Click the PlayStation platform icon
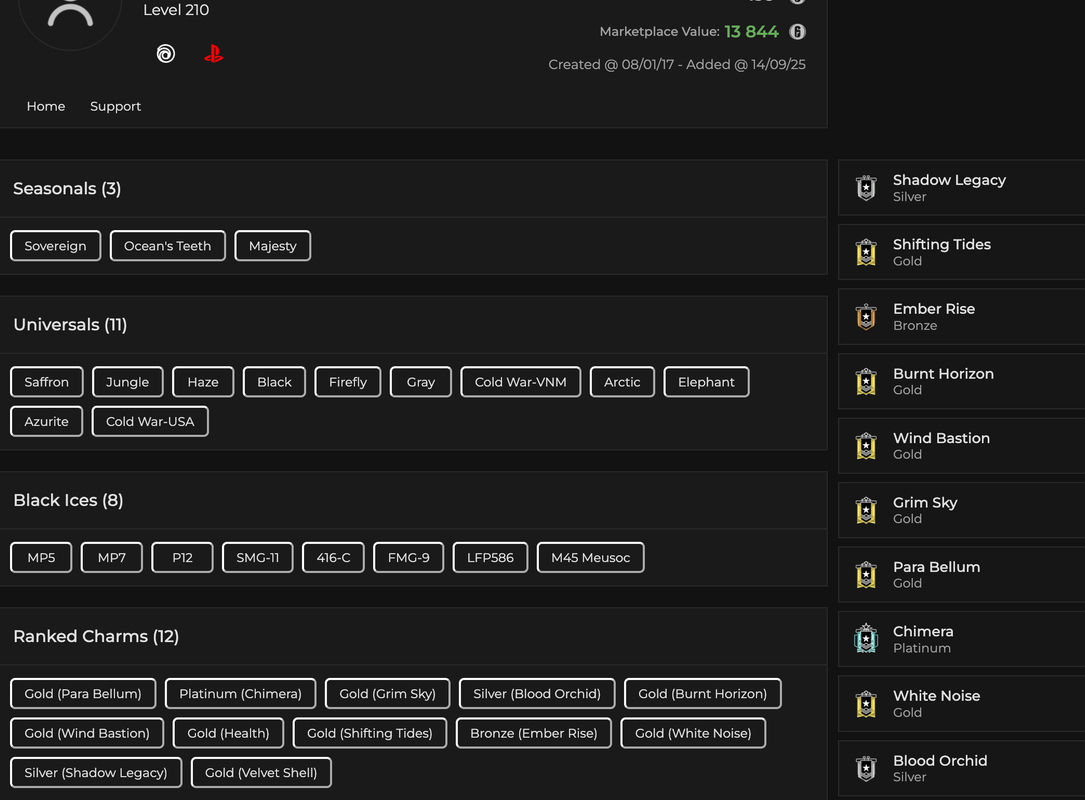 point(213,53)
